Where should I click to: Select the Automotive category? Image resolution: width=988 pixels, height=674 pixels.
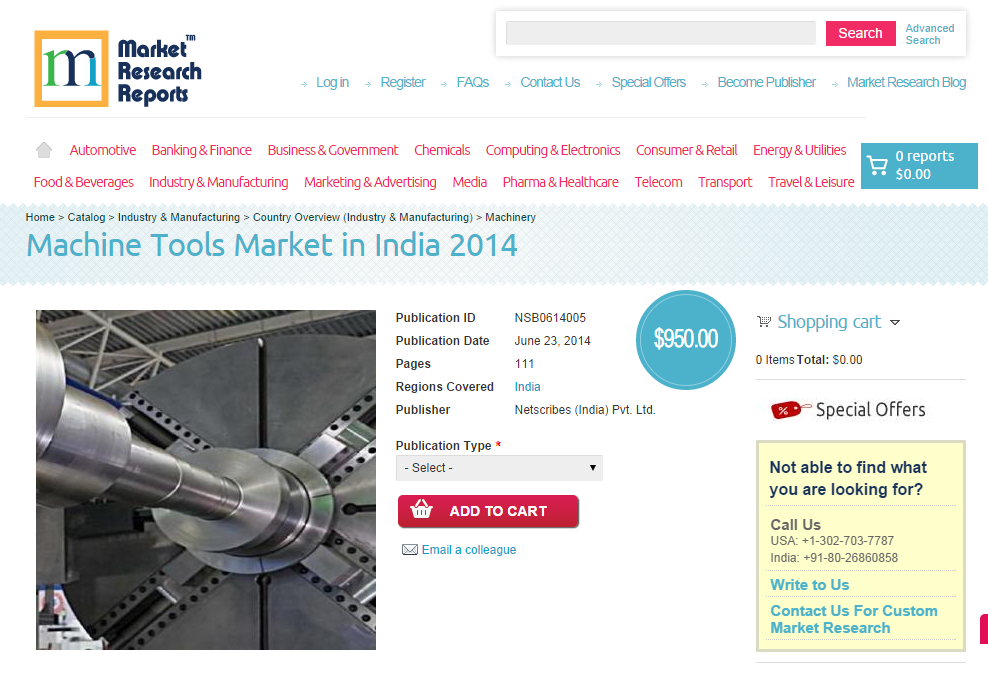coord(103,150)
